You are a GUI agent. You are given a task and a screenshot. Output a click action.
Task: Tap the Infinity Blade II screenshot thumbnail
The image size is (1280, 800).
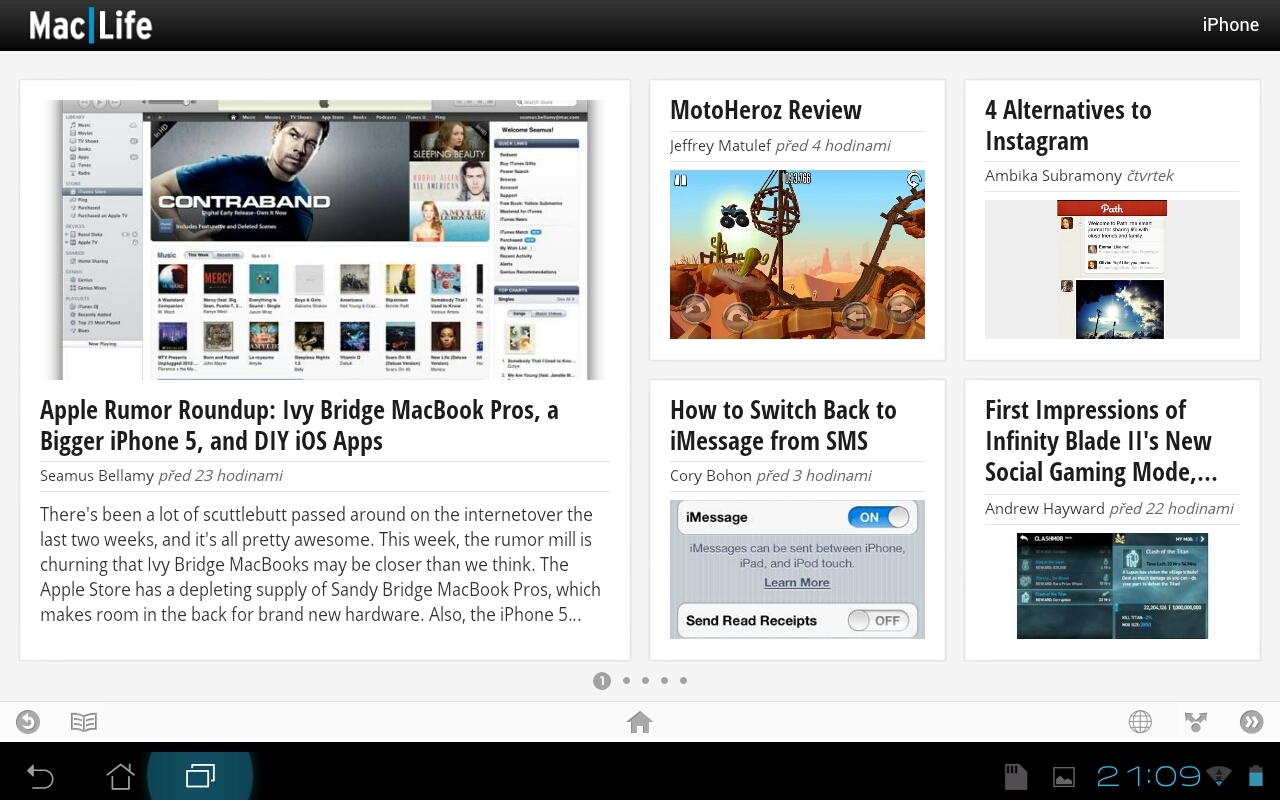1111,585
